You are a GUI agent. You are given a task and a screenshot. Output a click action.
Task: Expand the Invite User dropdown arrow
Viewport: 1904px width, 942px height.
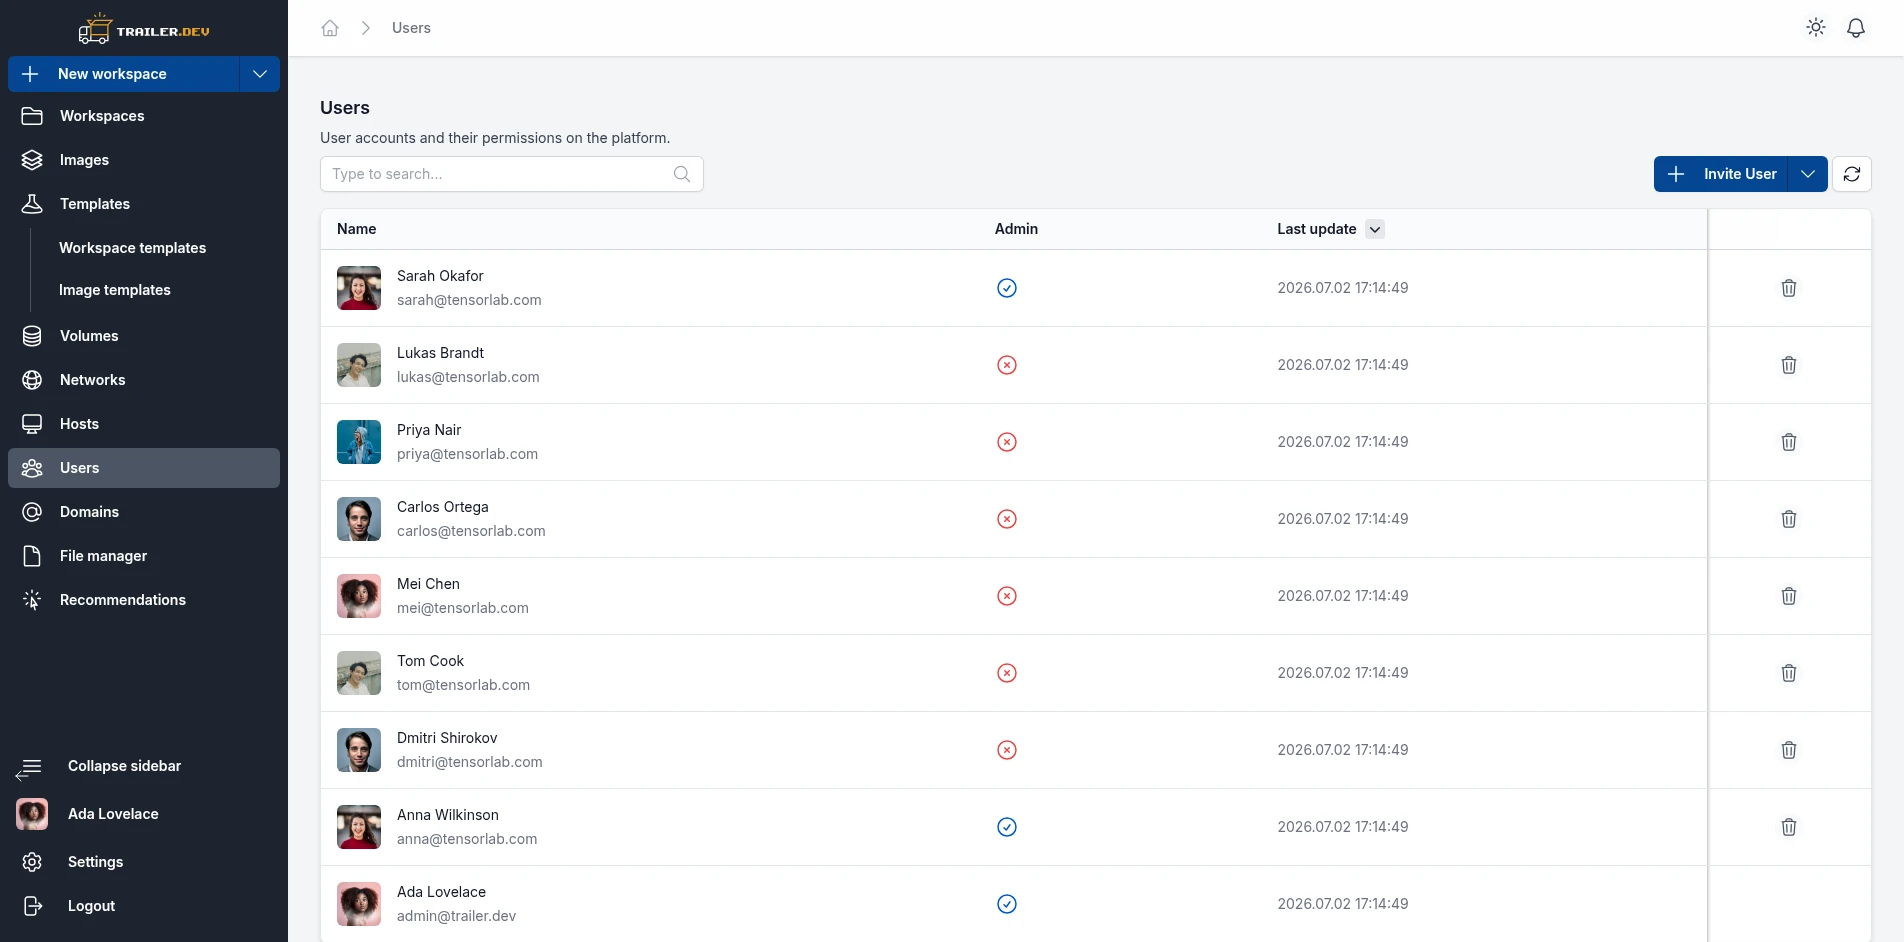(x=1808, y=174)
